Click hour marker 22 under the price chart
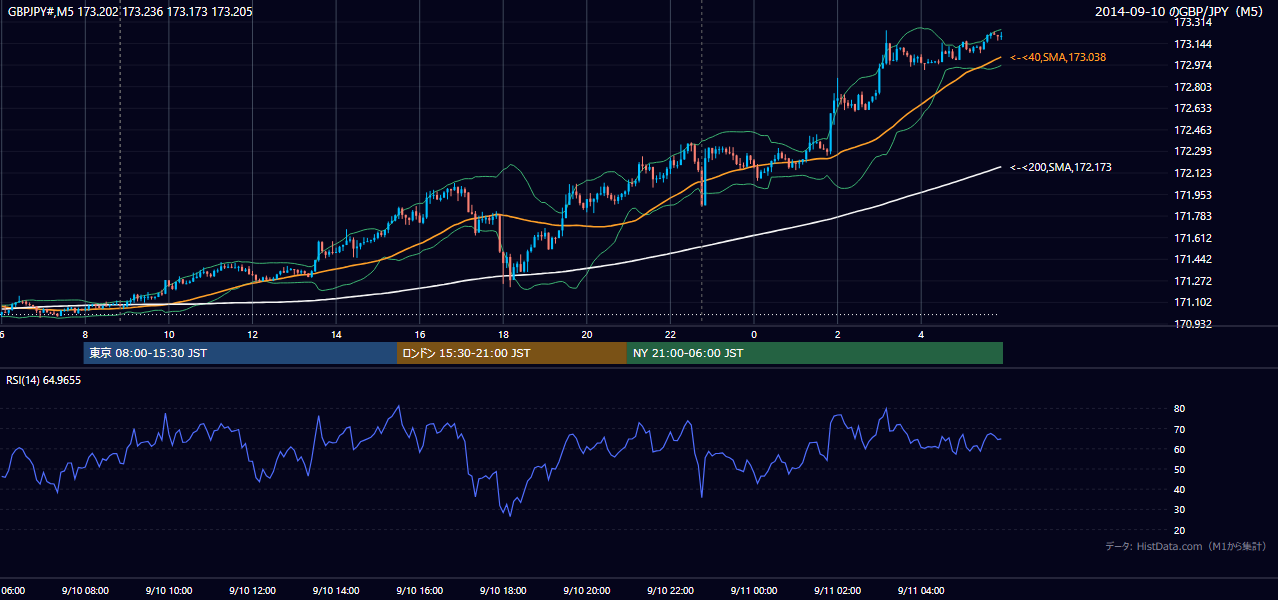1278x600 pixels. coord(670,334)
